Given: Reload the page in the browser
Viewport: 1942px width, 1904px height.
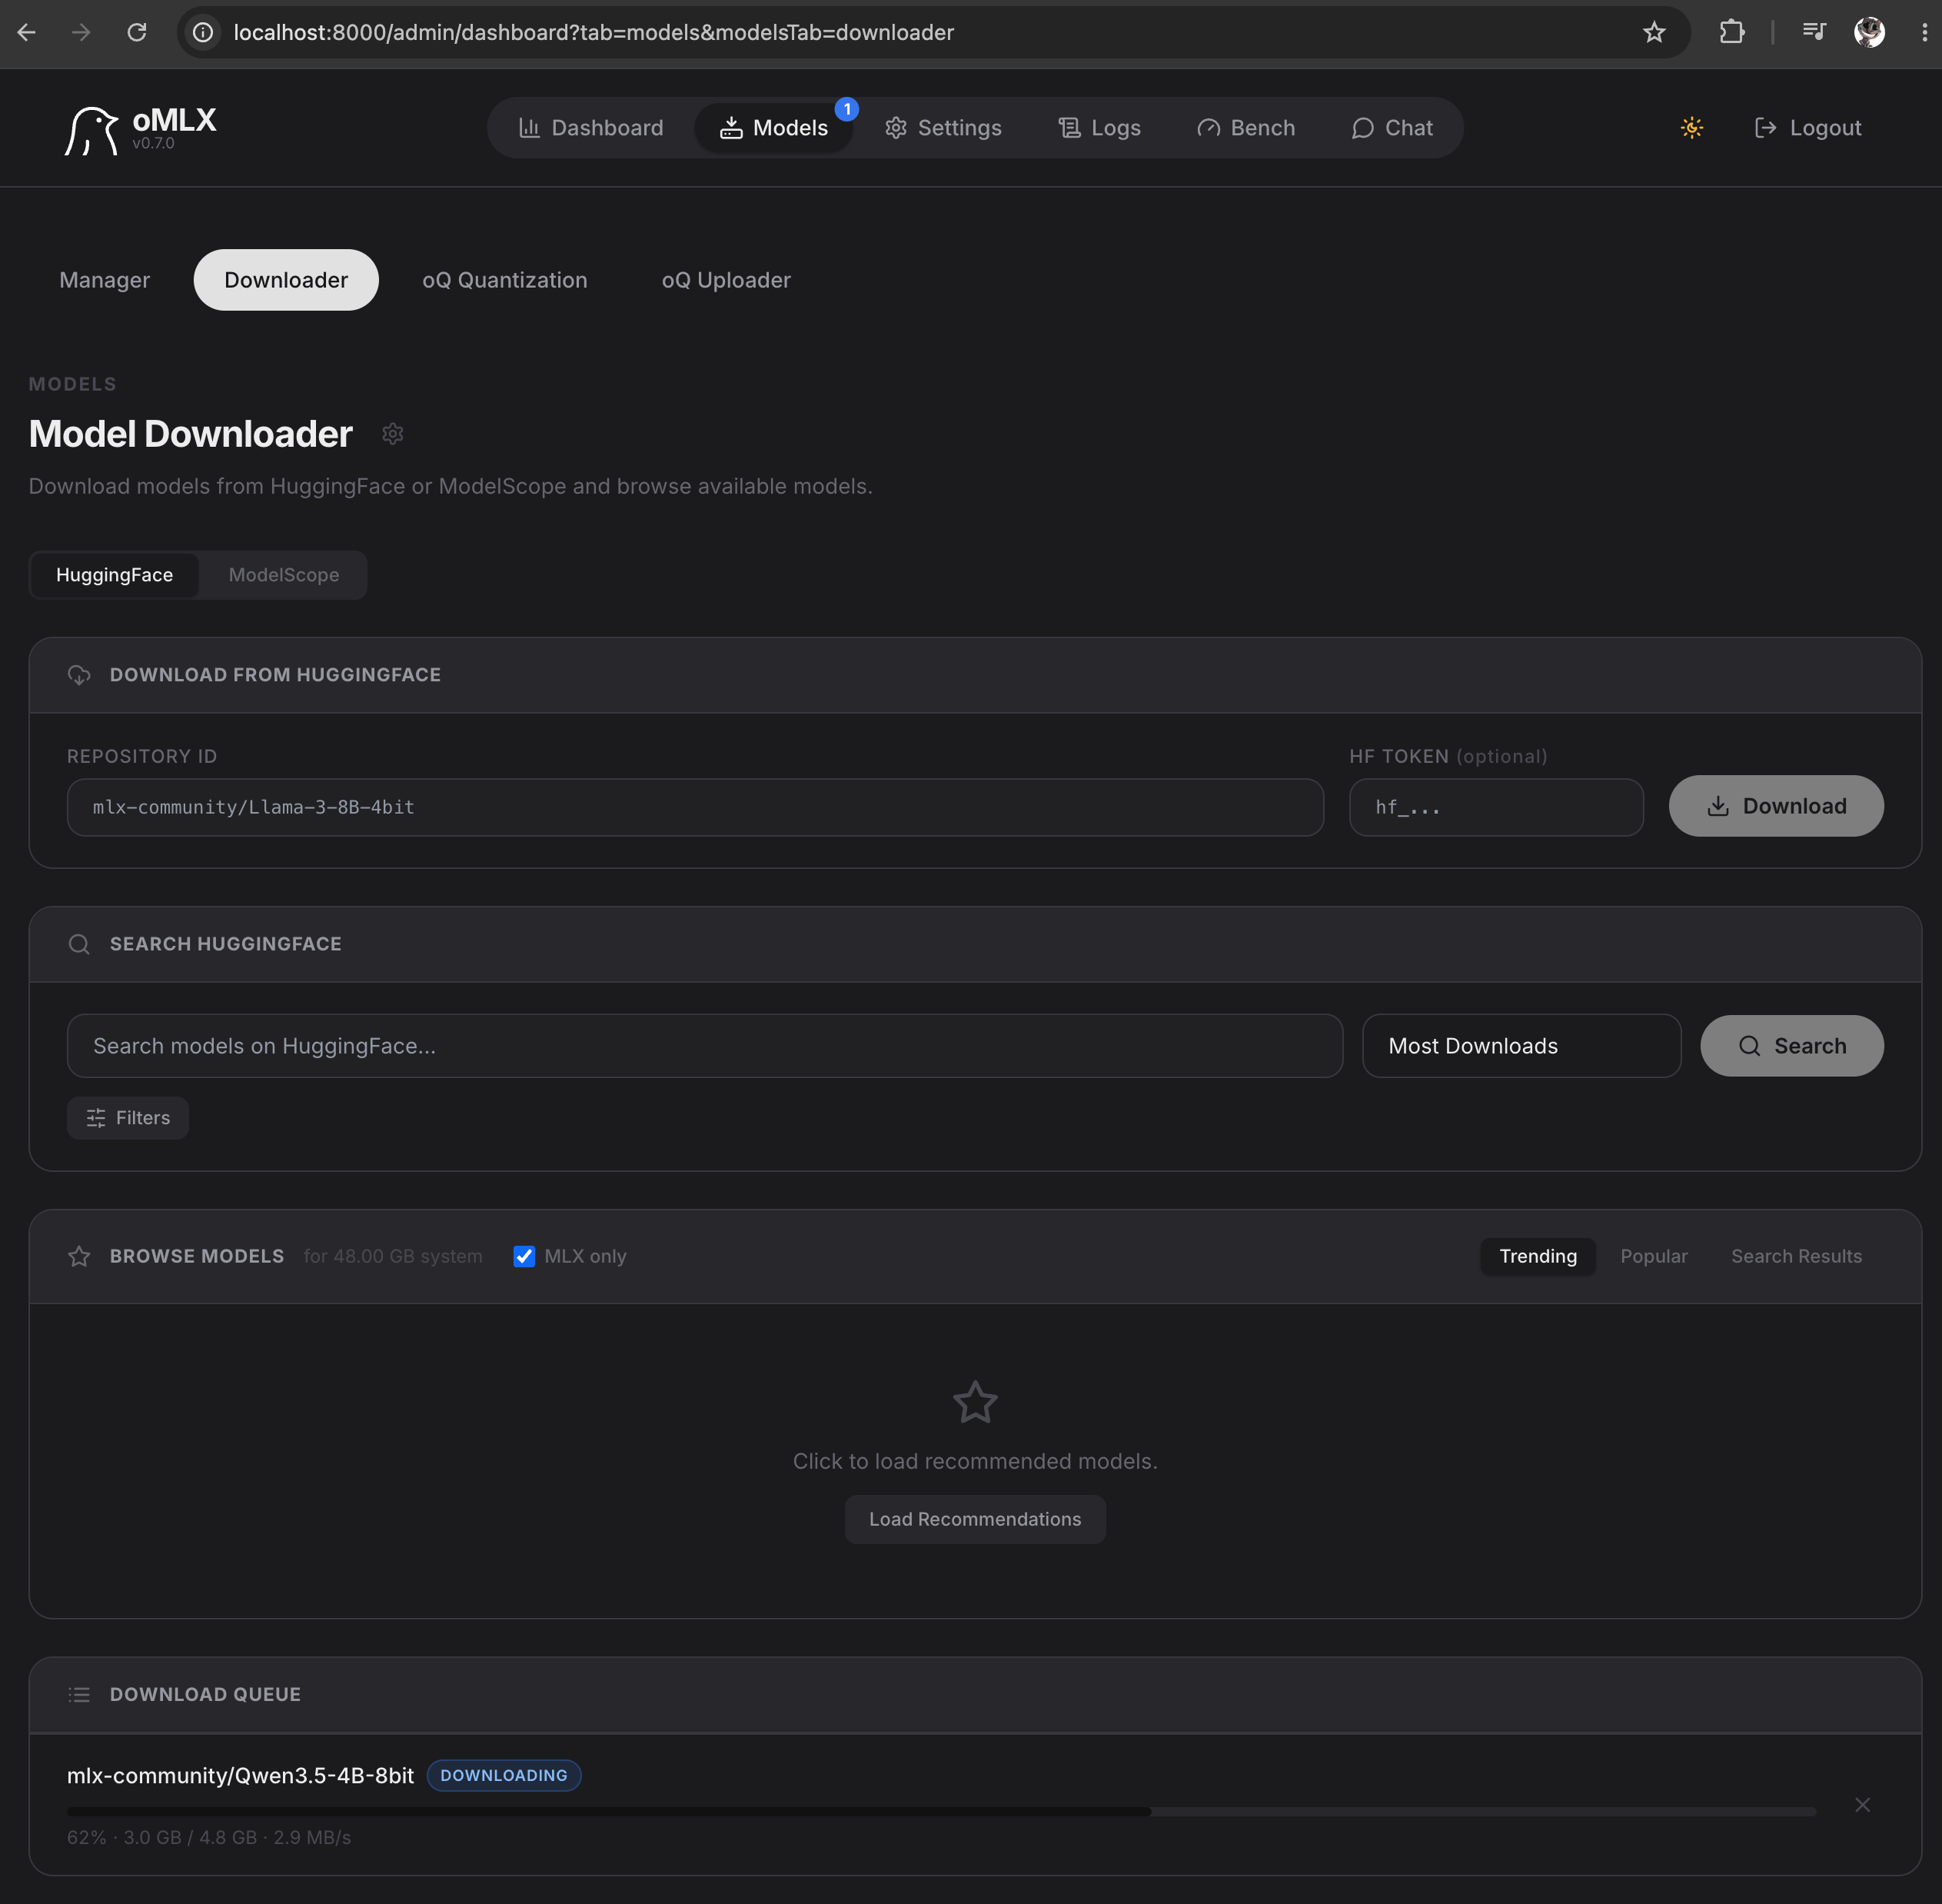Looking at the screenshot, I should pyautogui.click(x=137, y=32).
